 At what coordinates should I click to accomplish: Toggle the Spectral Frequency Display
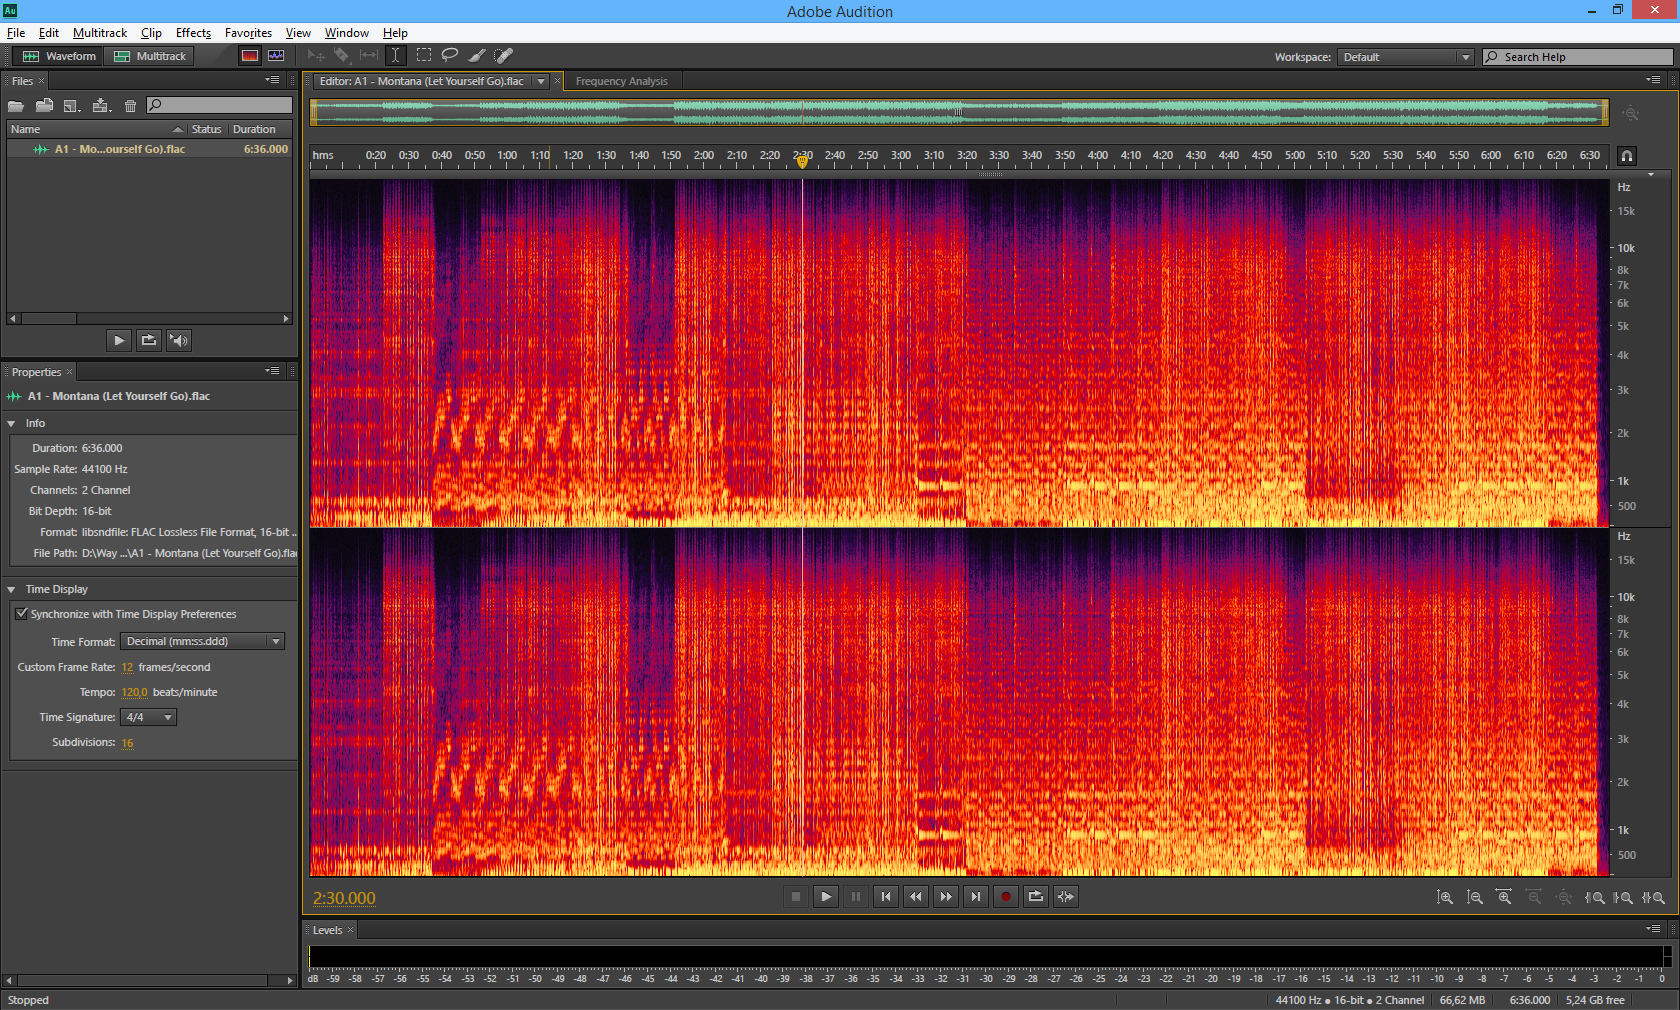pos(250,56)
